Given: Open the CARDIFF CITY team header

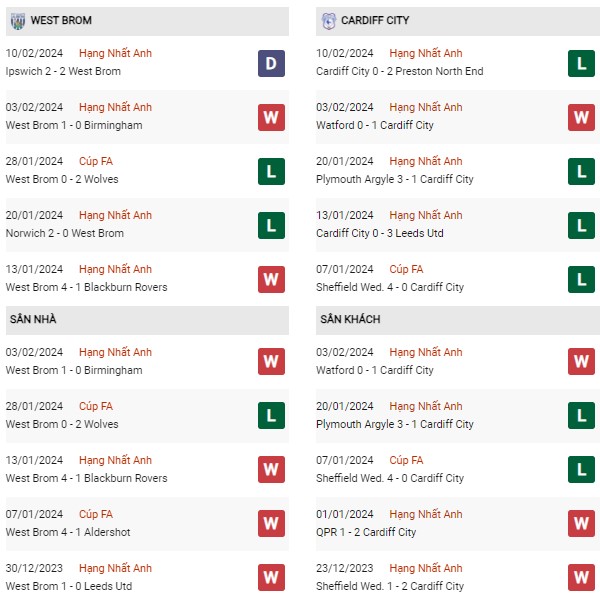Looking at the screenshot, I should click(458, 21).
